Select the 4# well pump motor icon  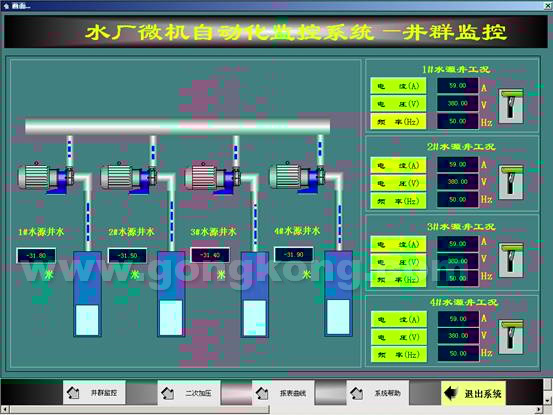coord(297,176)
